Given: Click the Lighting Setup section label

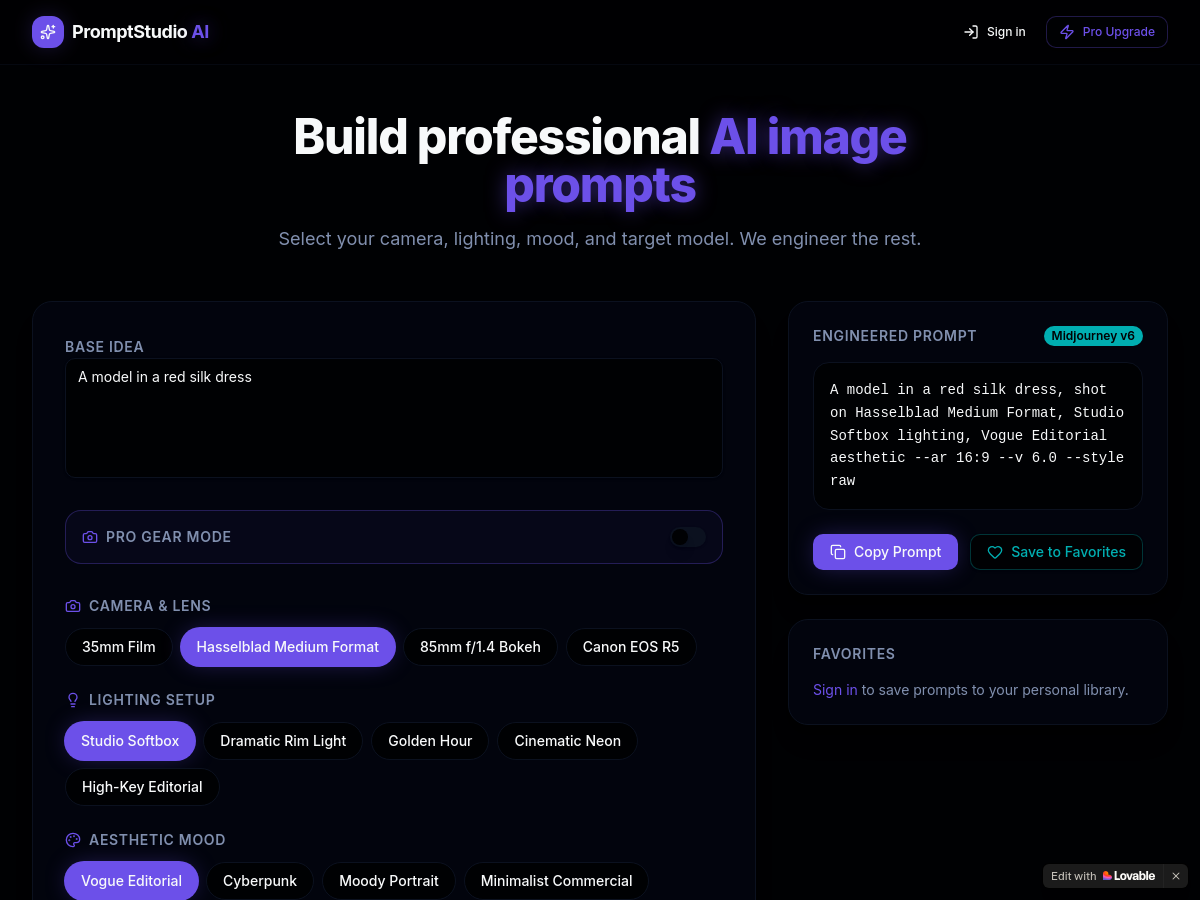Looking at the screenshot, I should coord(152,700).
